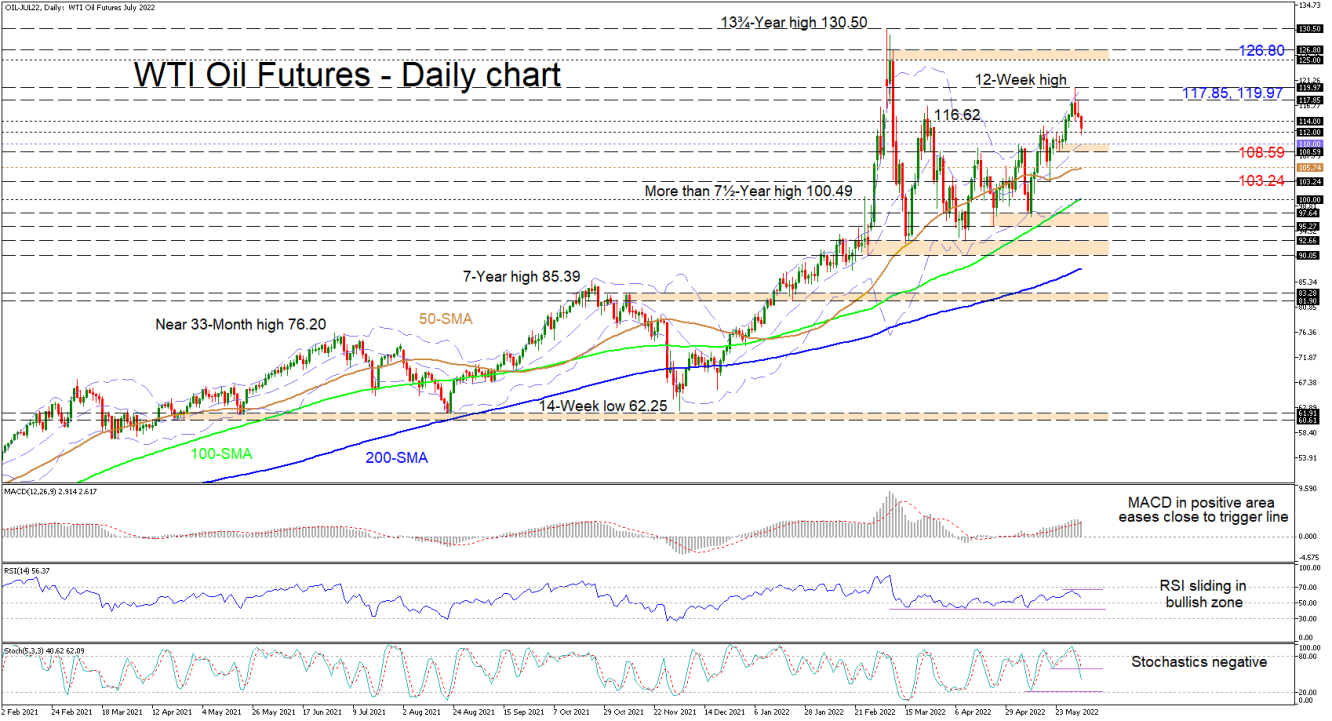Click the '83.28' price axis tag

pos(1309,293)
